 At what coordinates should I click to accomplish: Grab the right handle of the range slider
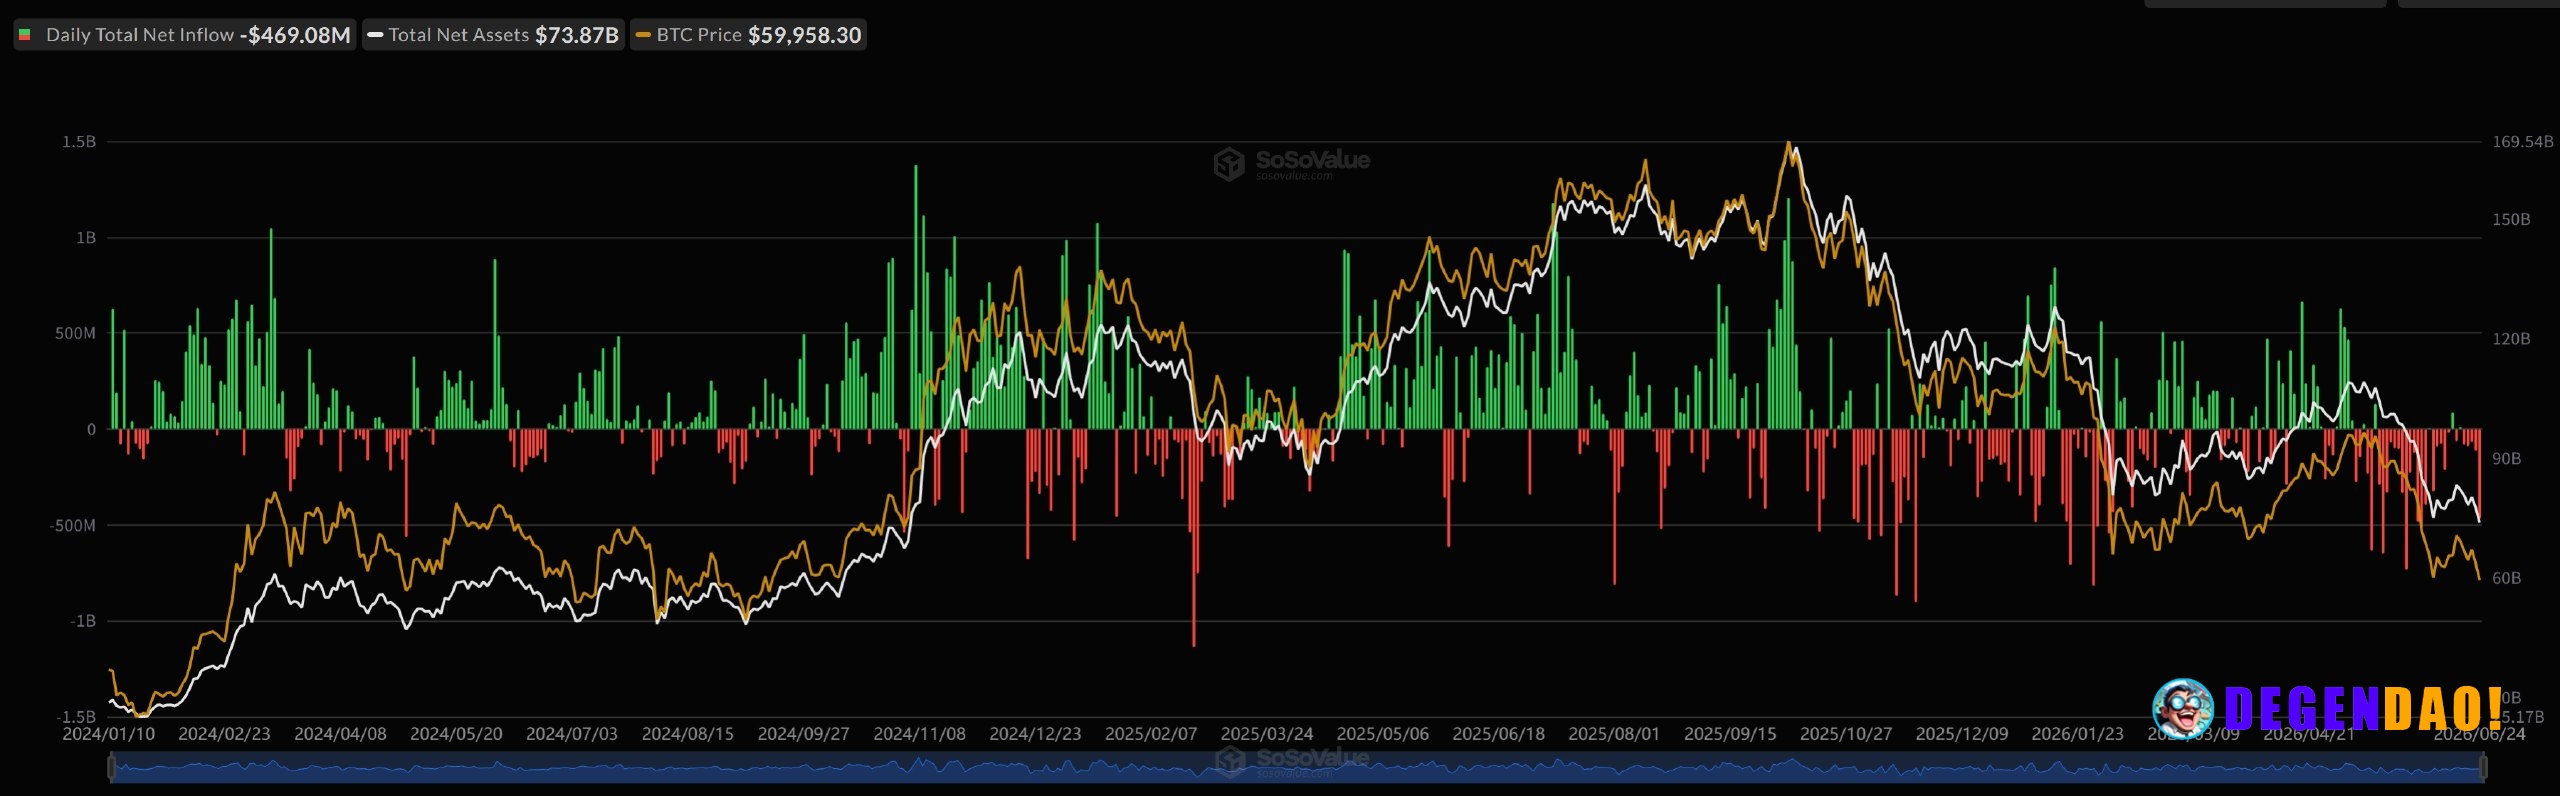[2483, 768]
